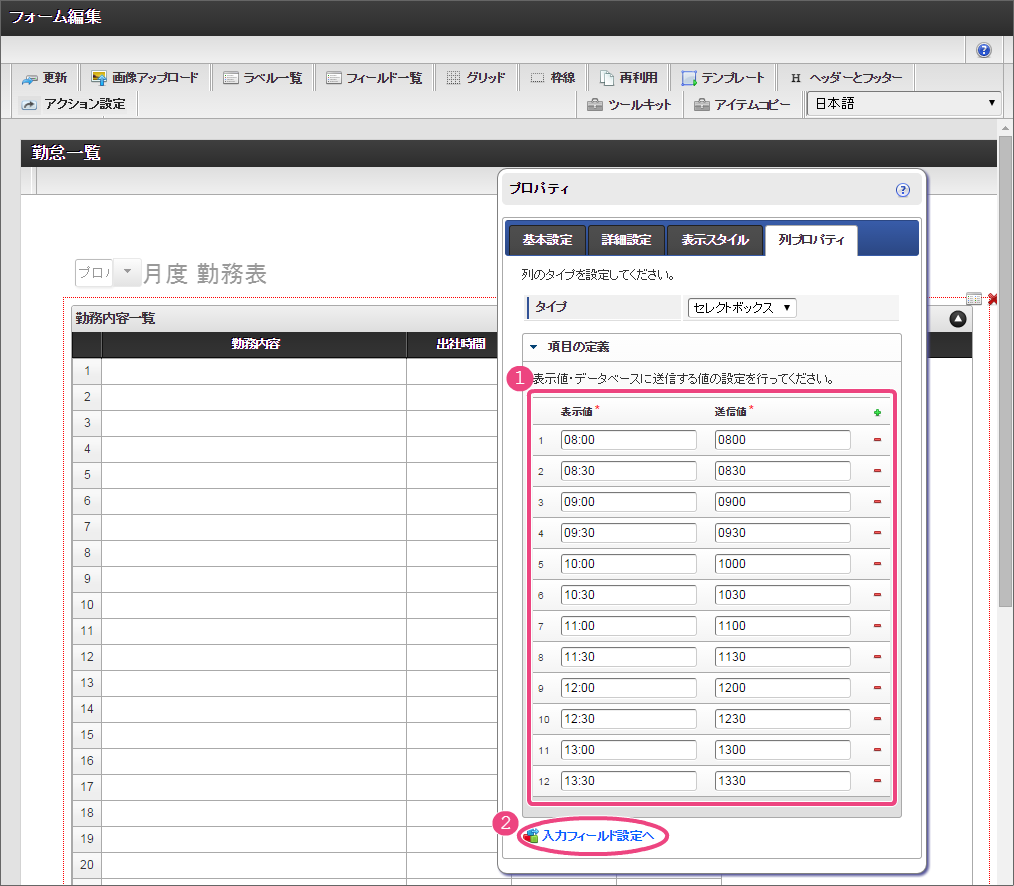Open the properties panel help icon
1014x886 pixels.
[902, 189]
